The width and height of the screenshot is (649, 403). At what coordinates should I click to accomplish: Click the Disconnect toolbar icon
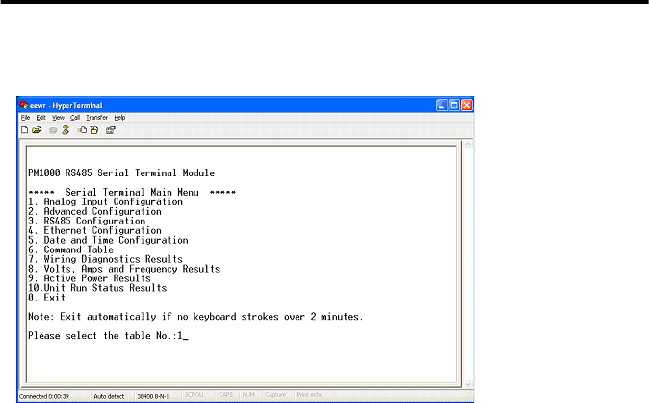(x=65, y=130)
